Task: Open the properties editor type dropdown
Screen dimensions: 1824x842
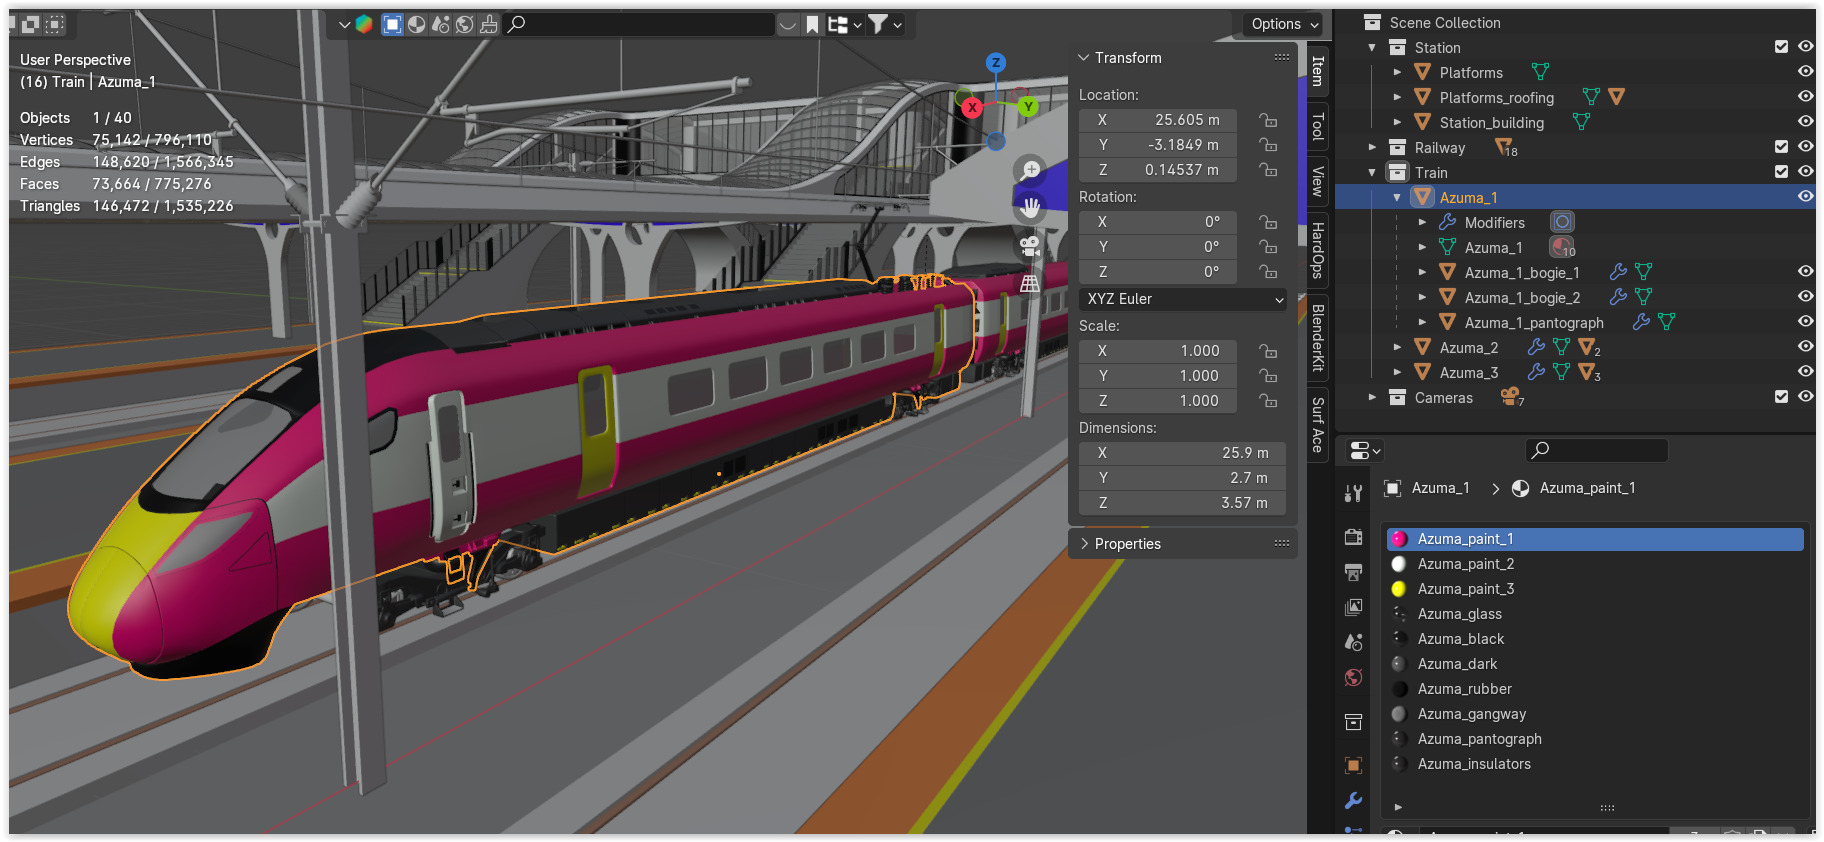Action: pos(1364,451)
